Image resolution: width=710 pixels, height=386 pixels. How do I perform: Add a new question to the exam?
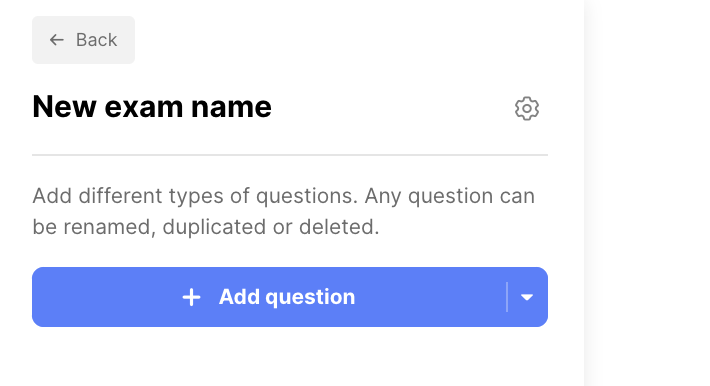[x=269, y=297]
